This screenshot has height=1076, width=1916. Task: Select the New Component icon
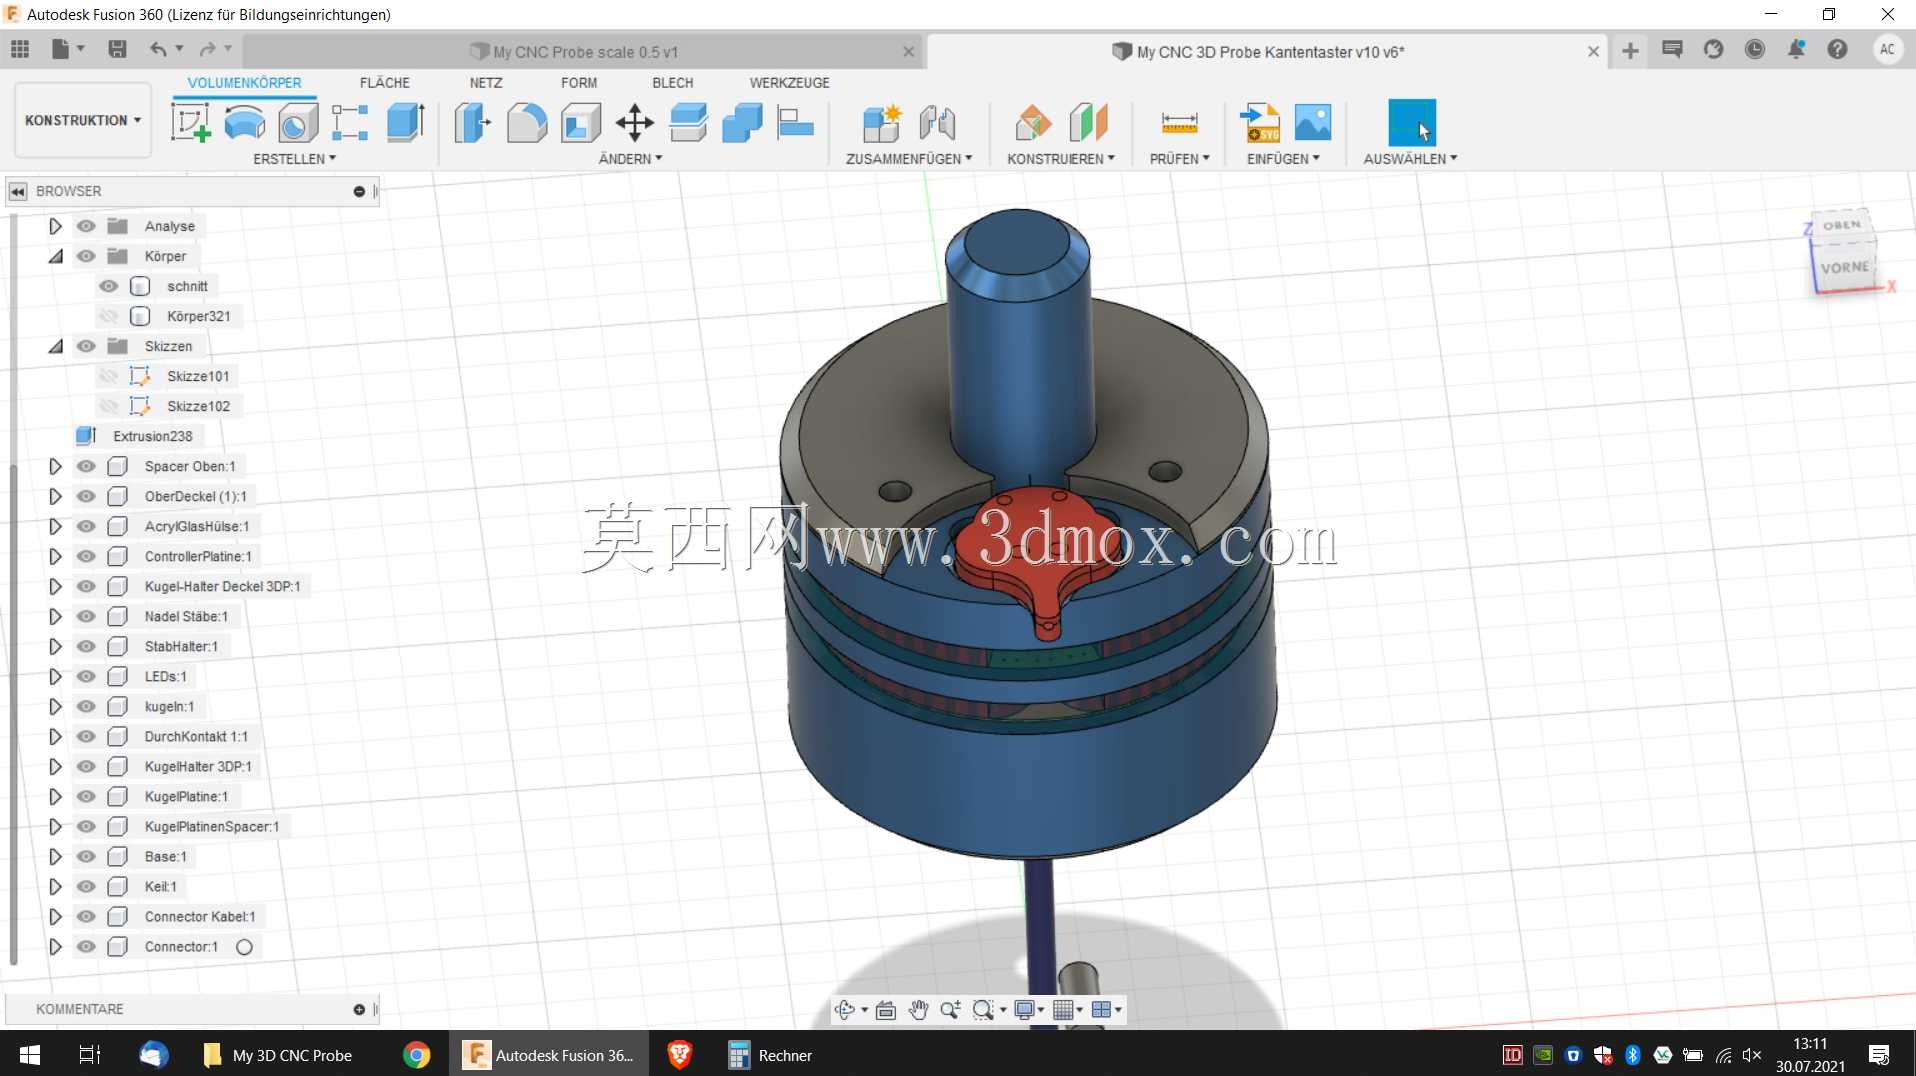(x=882, y=122)
